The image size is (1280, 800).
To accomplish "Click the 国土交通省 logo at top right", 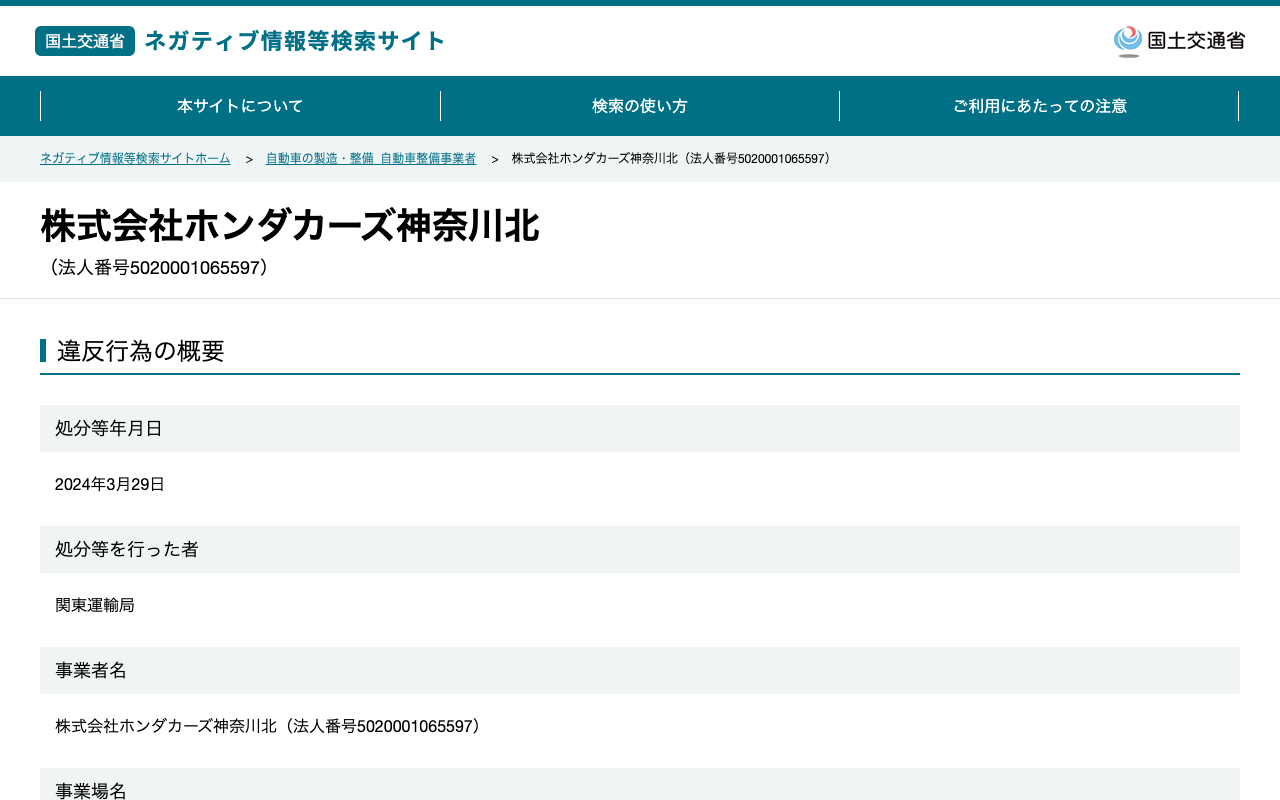I will pyautogui.click(x=1179, y=41).
